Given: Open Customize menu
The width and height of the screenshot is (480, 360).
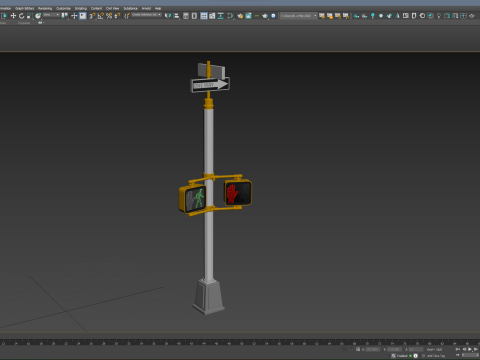Looking at the screenshot, I should tap(63, 8).
